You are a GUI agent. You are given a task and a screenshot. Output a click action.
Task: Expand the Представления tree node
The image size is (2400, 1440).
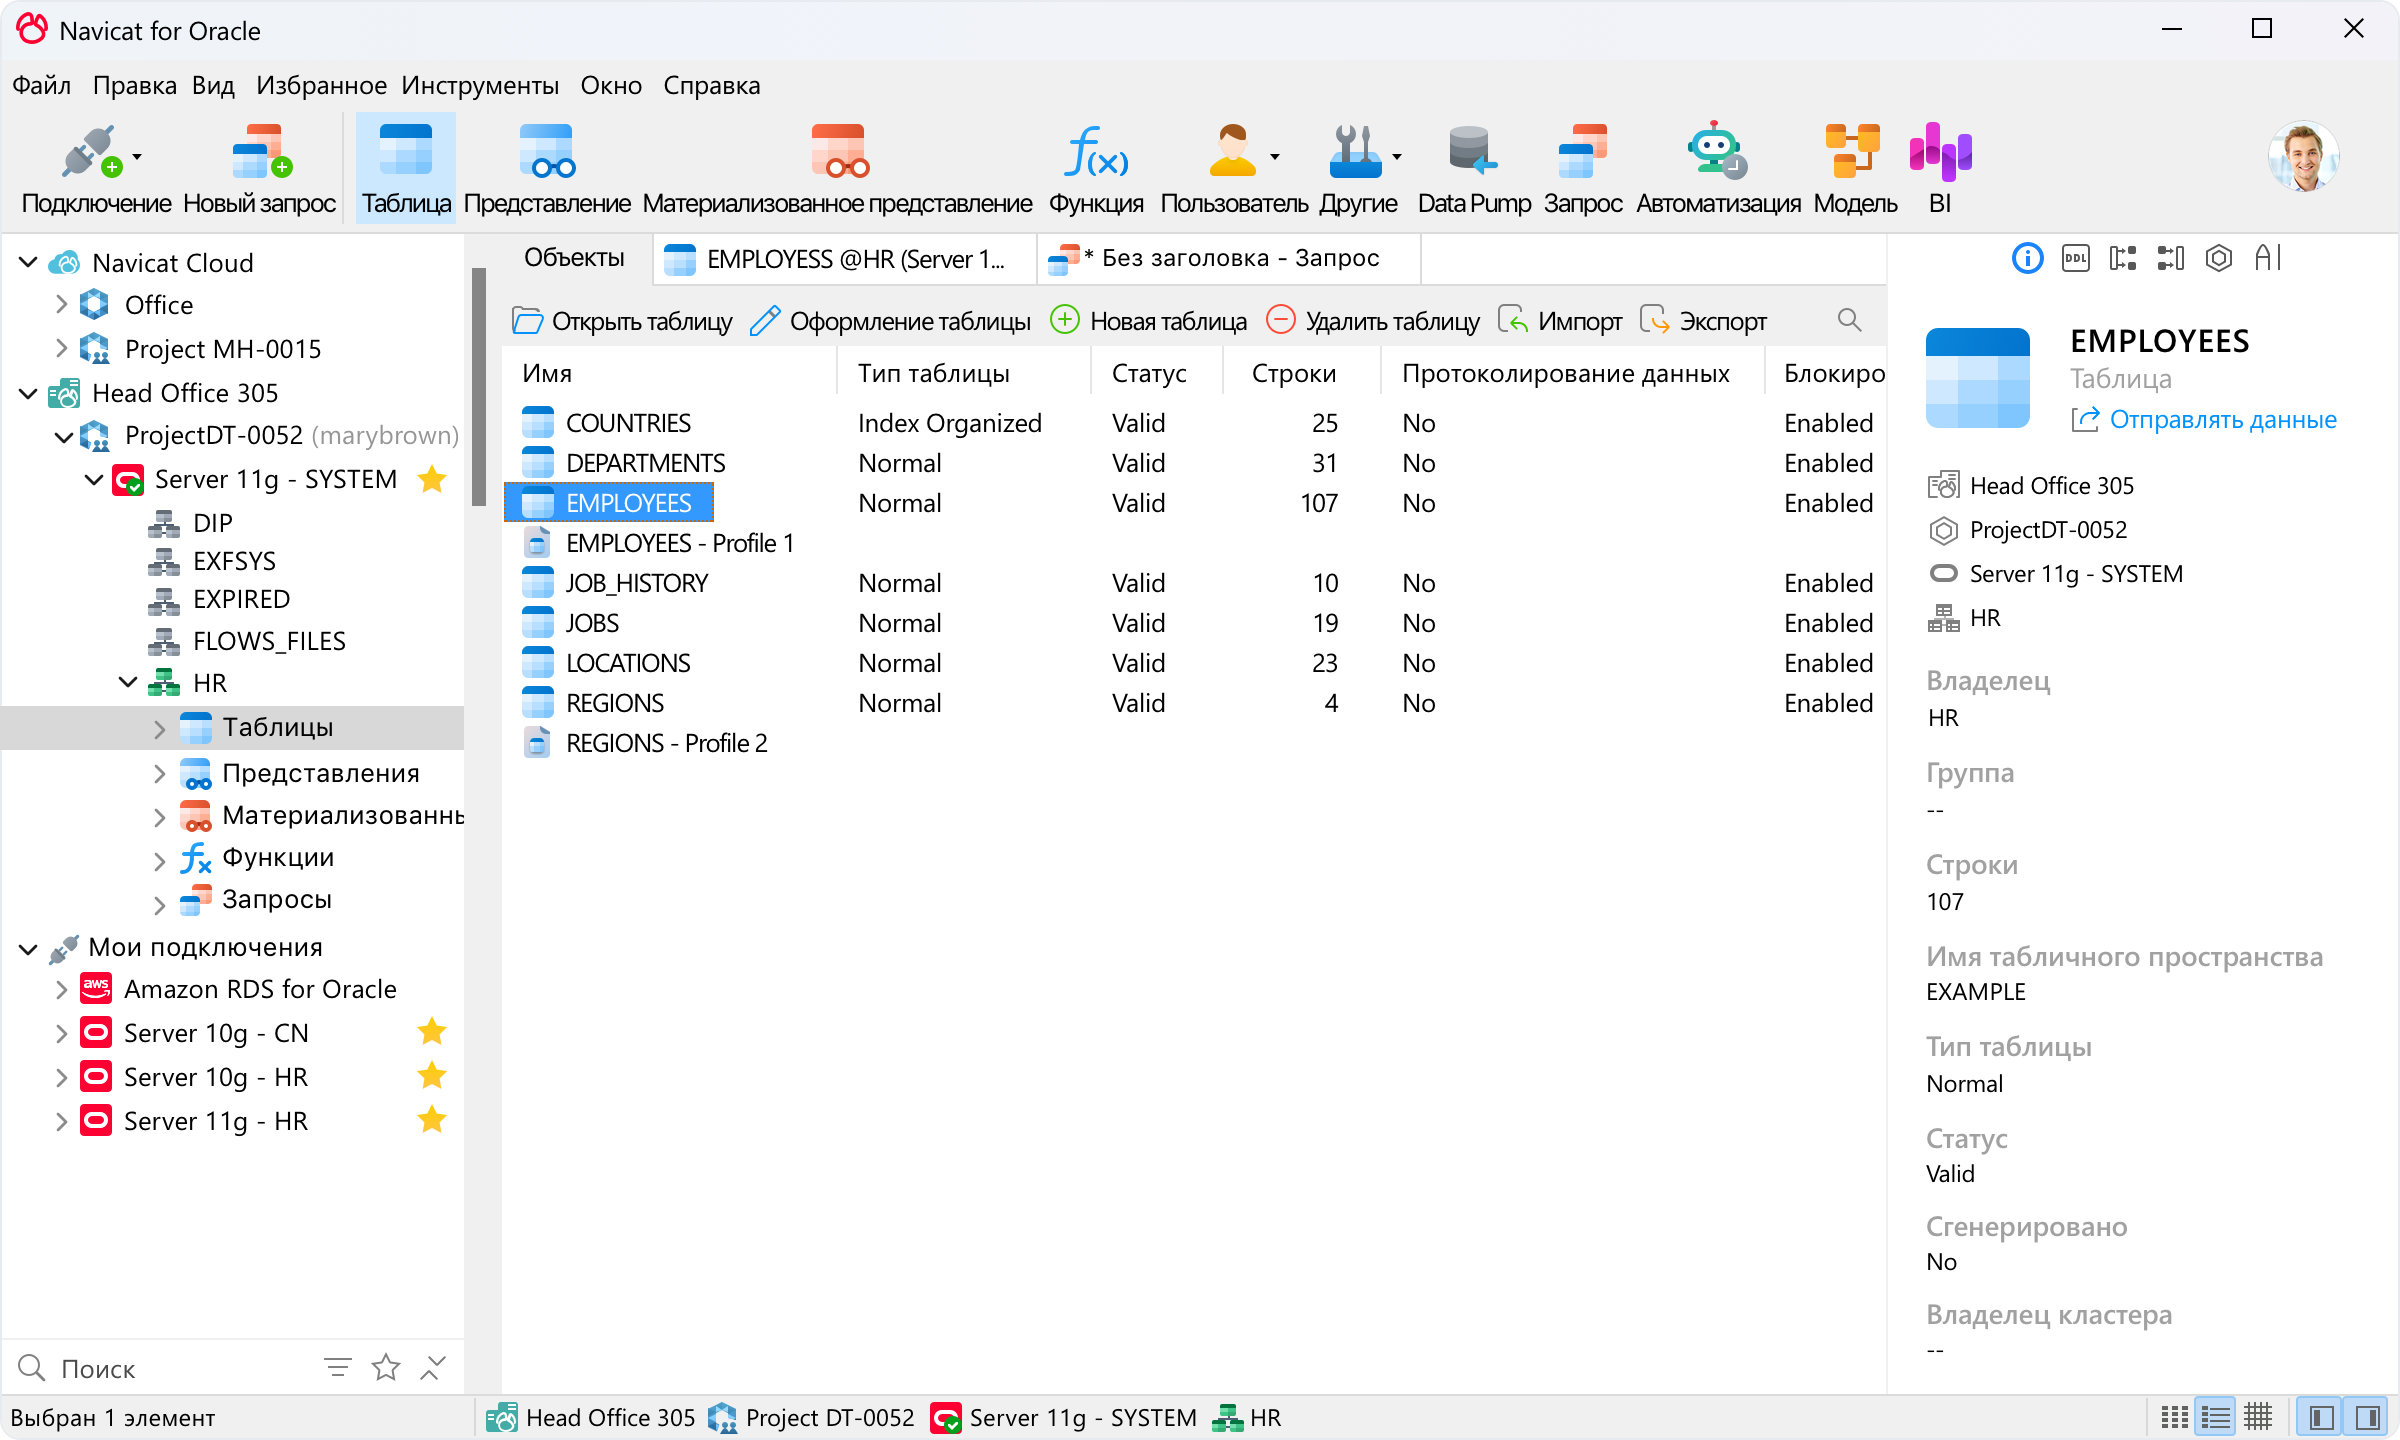[x=159, y=773]
